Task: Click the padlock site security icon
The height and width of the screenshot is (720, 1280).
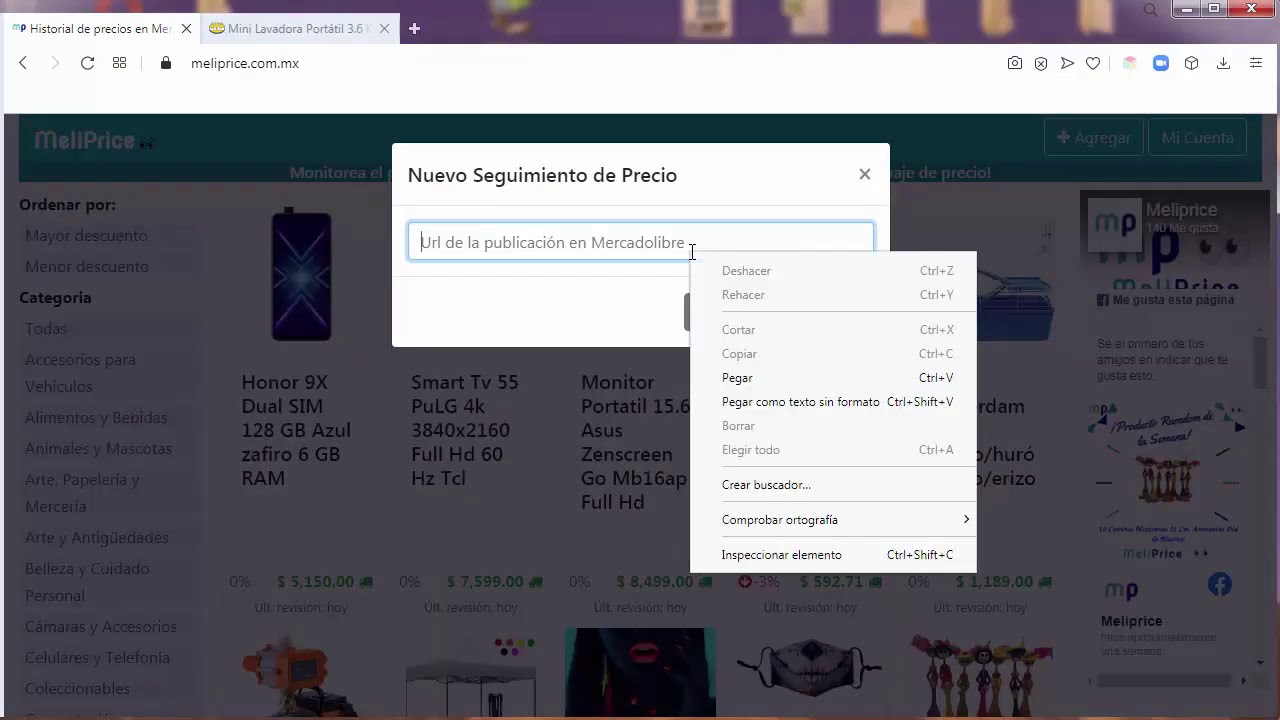Action: coord(166,63)
